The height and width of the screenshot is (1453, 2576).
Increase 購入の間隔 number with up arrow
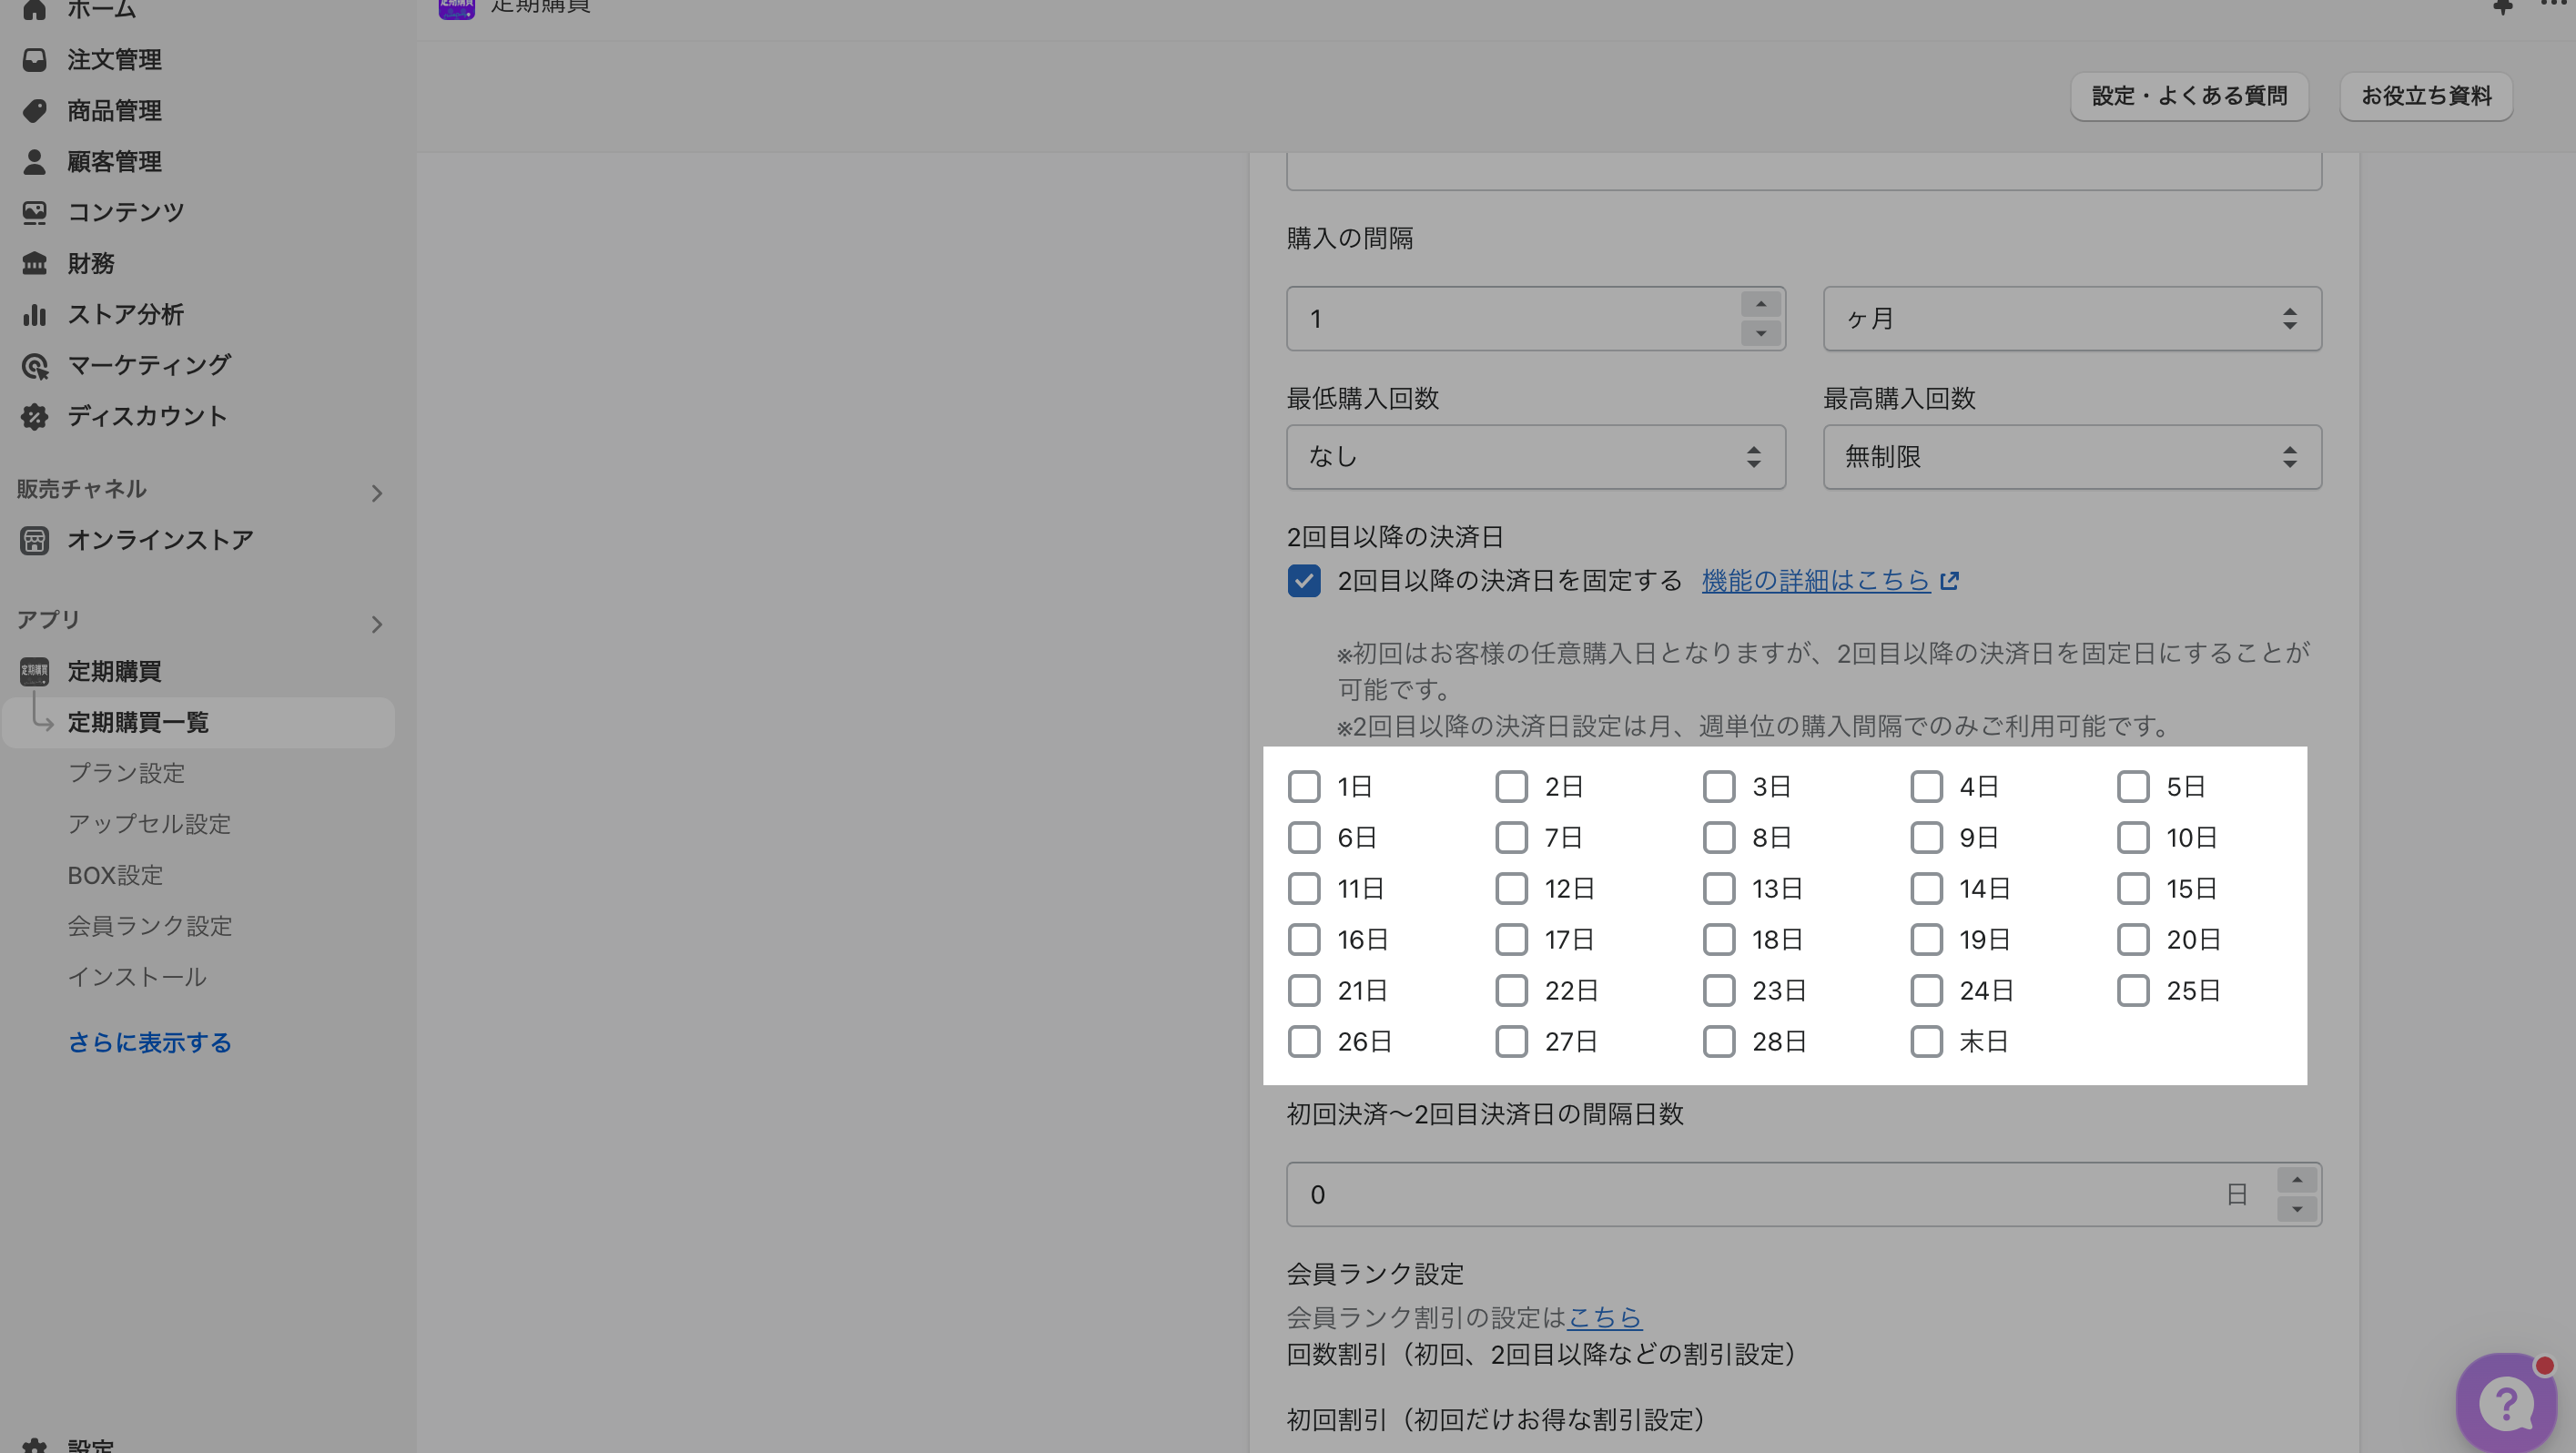tap(1761, 305)
